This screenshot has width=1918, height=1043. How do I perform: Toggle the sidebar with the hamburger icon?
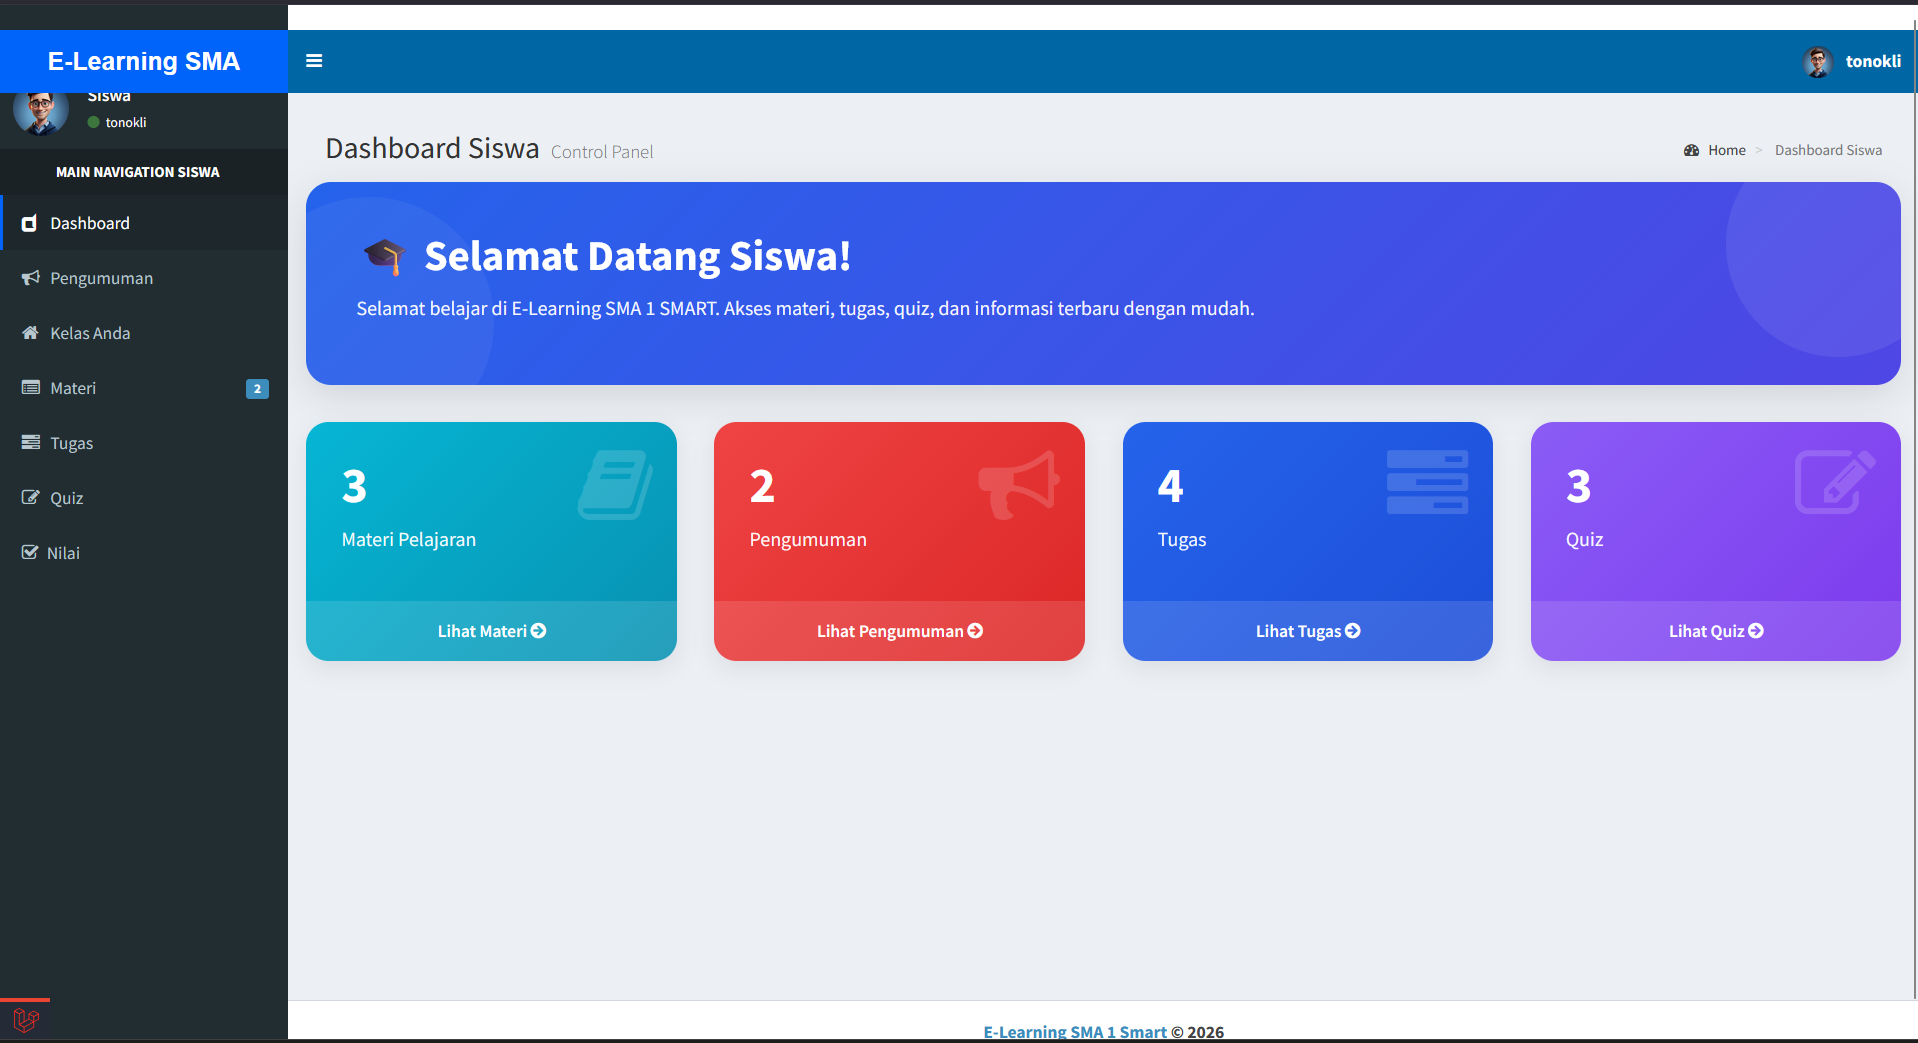(x=314, y=61)
